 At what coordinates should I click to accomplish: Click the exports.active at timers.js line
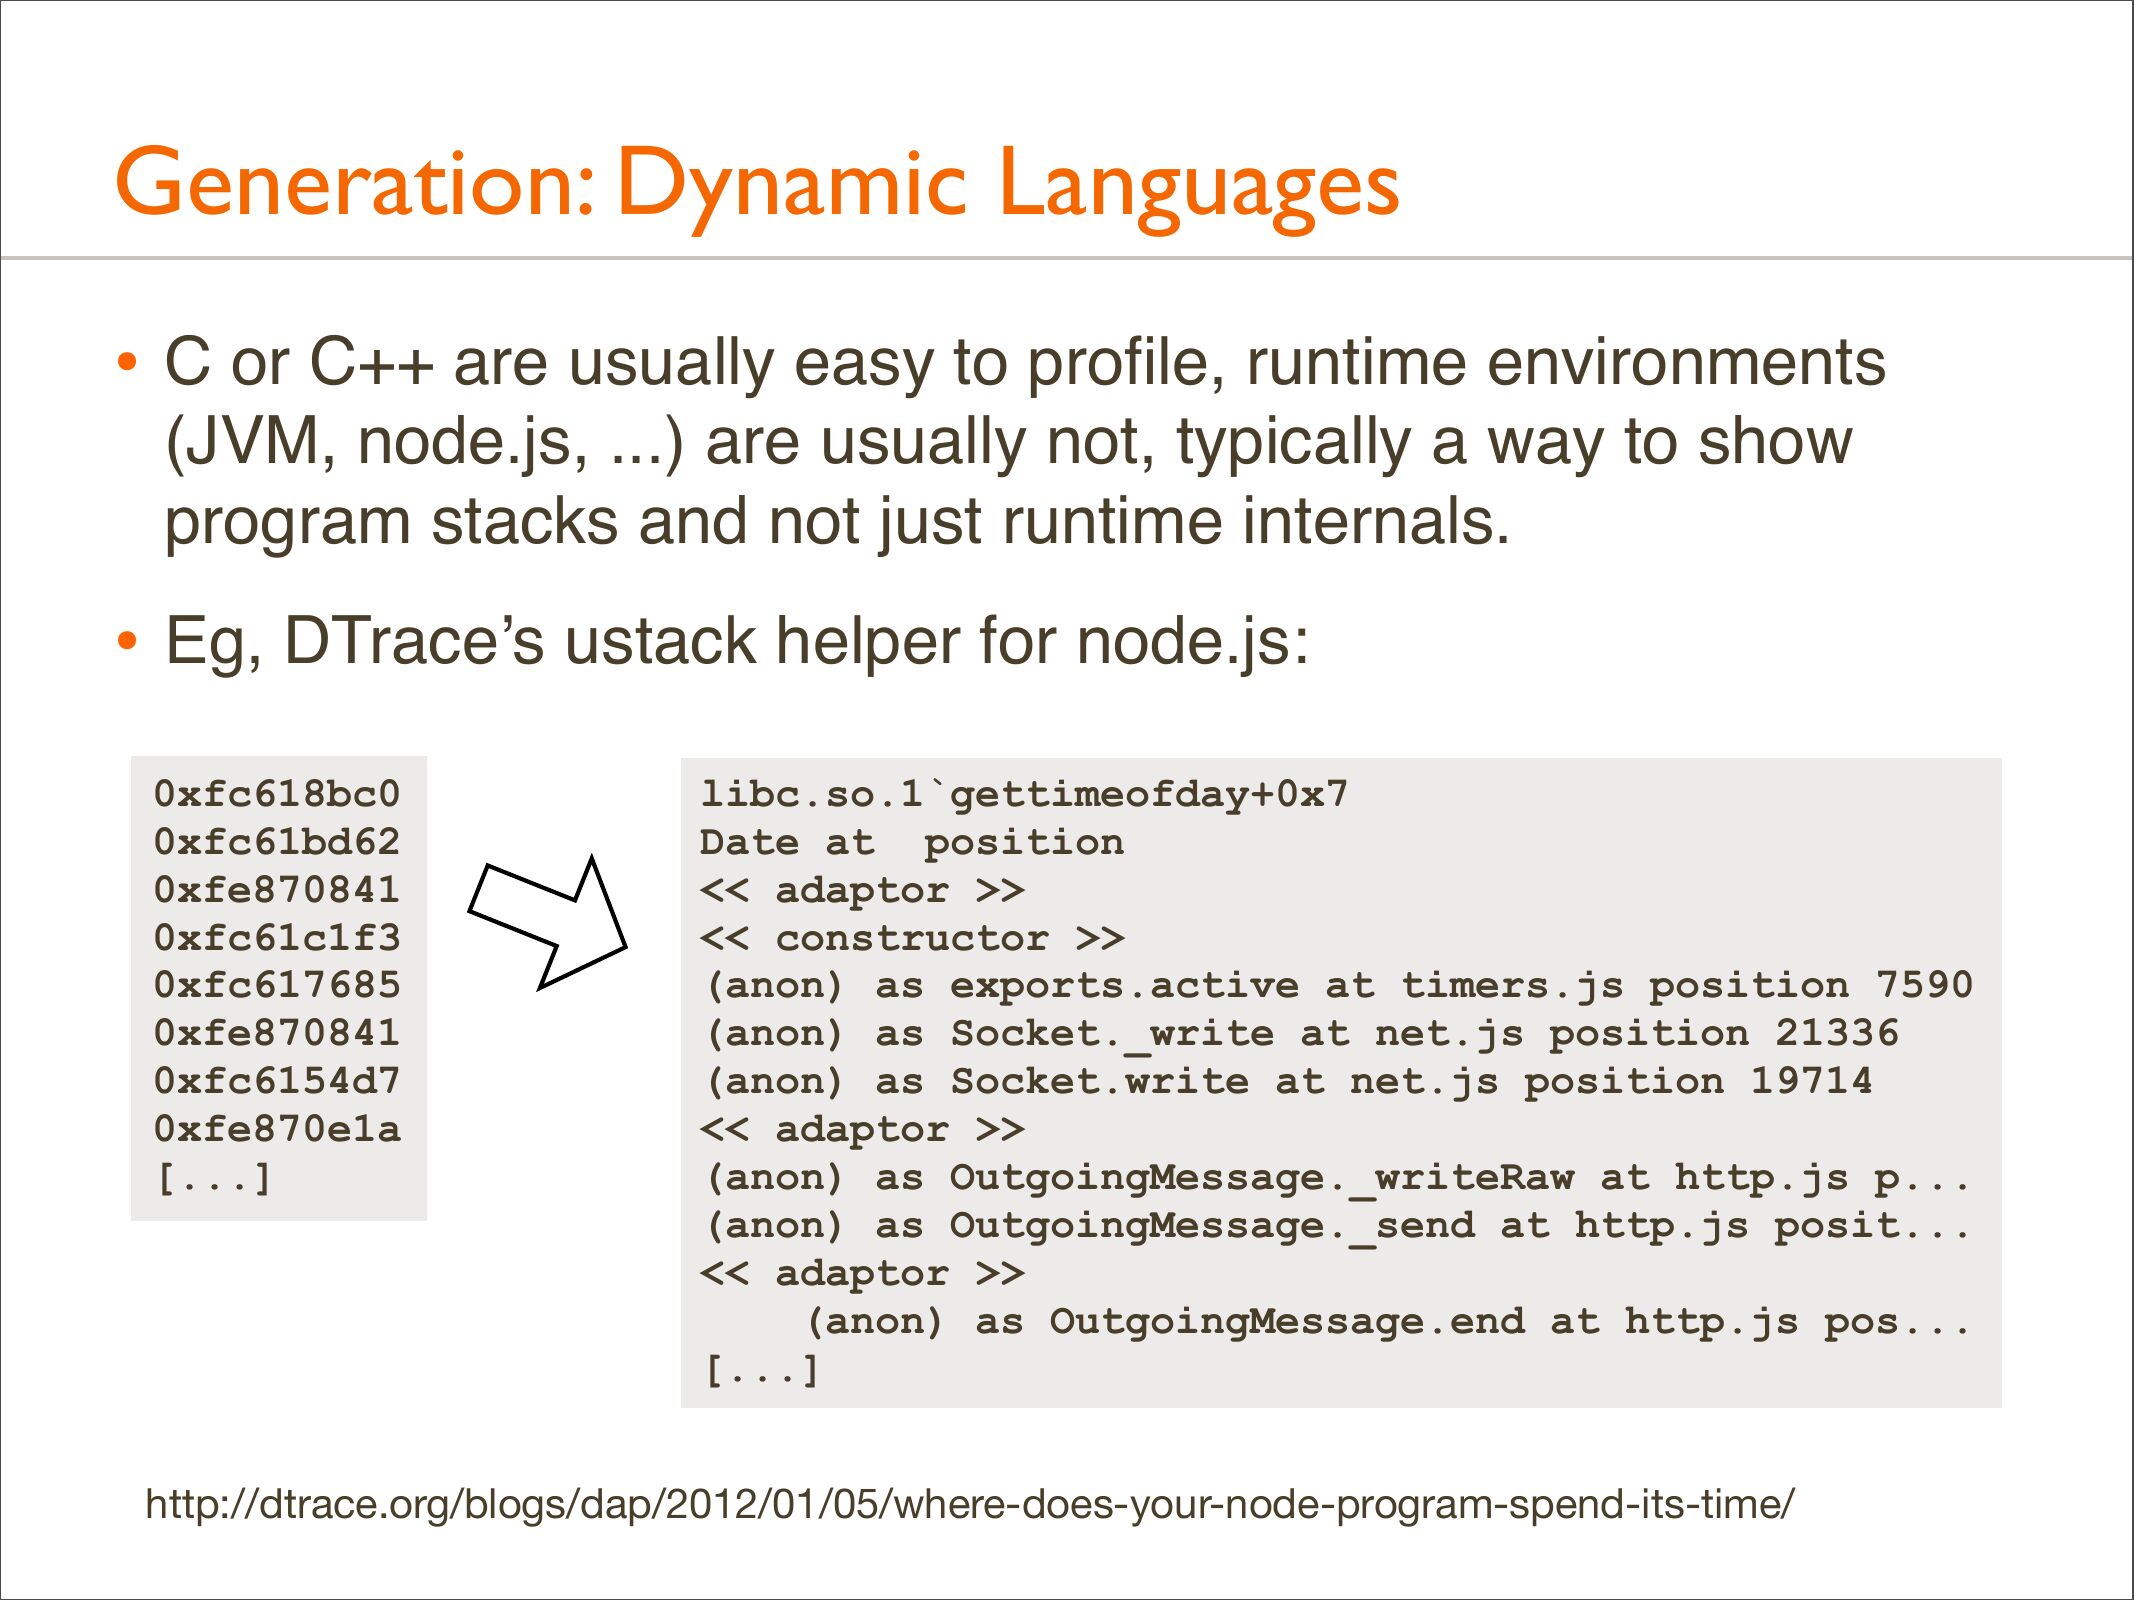click(x=1338, y=986)
